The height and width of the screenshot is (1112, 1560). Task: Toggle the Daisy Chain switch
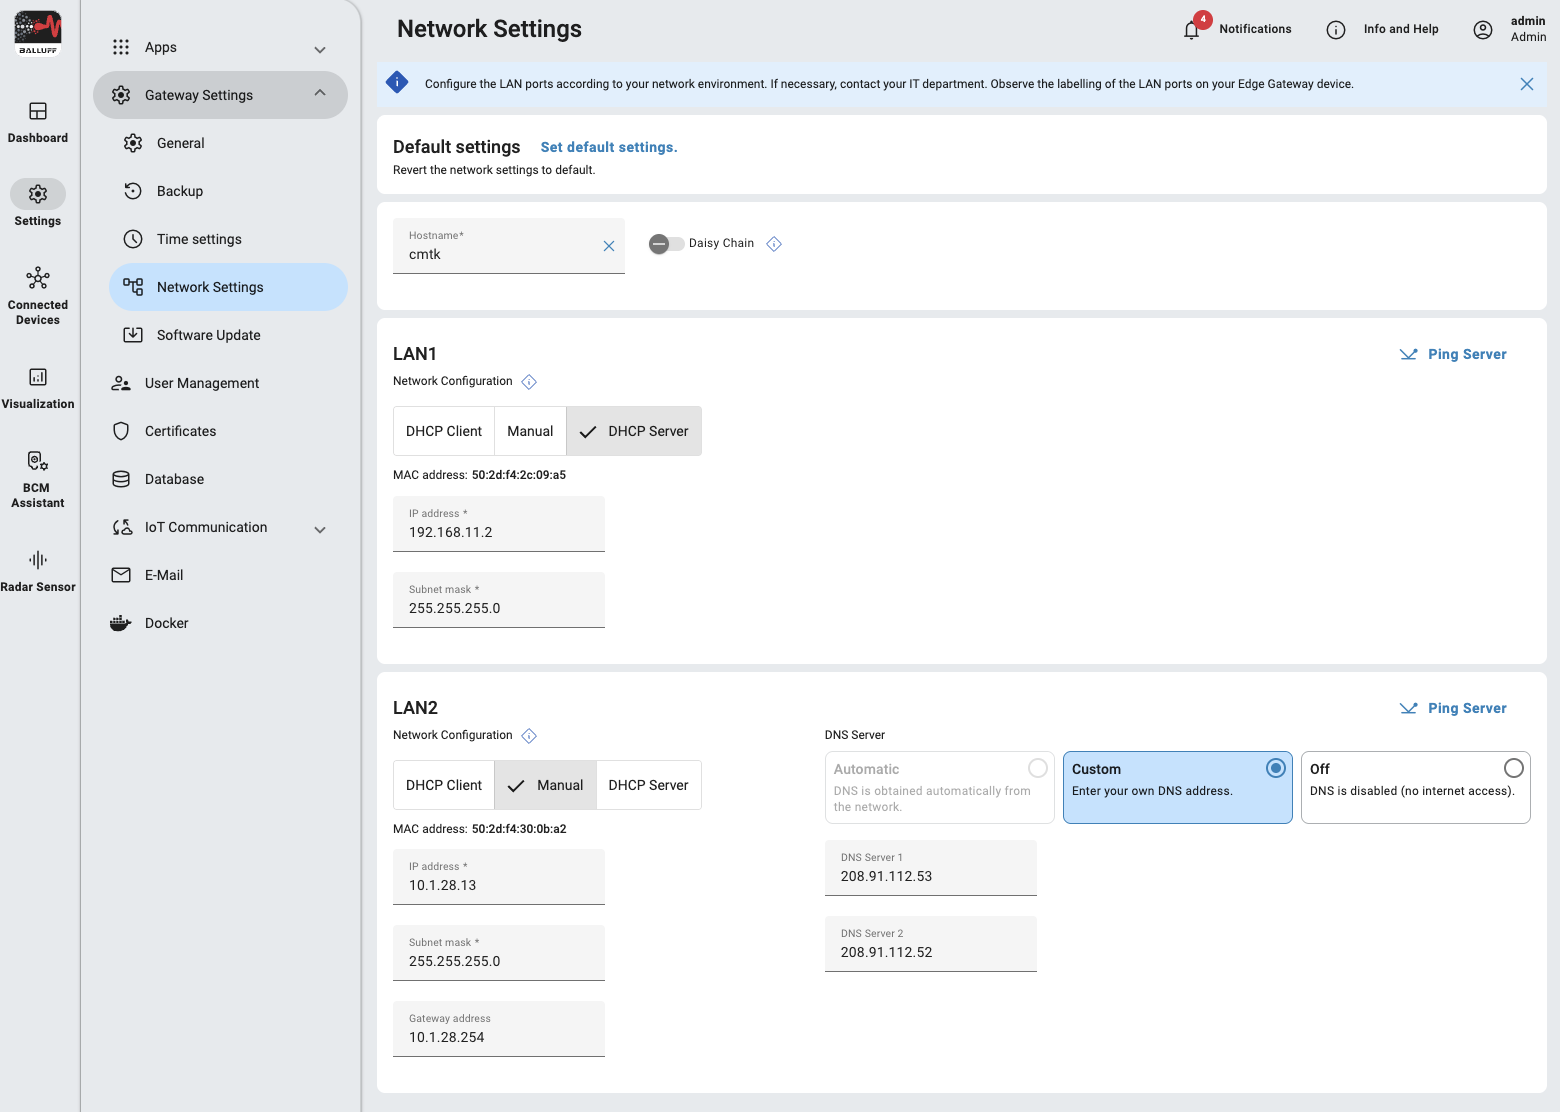tap(666, 244)
